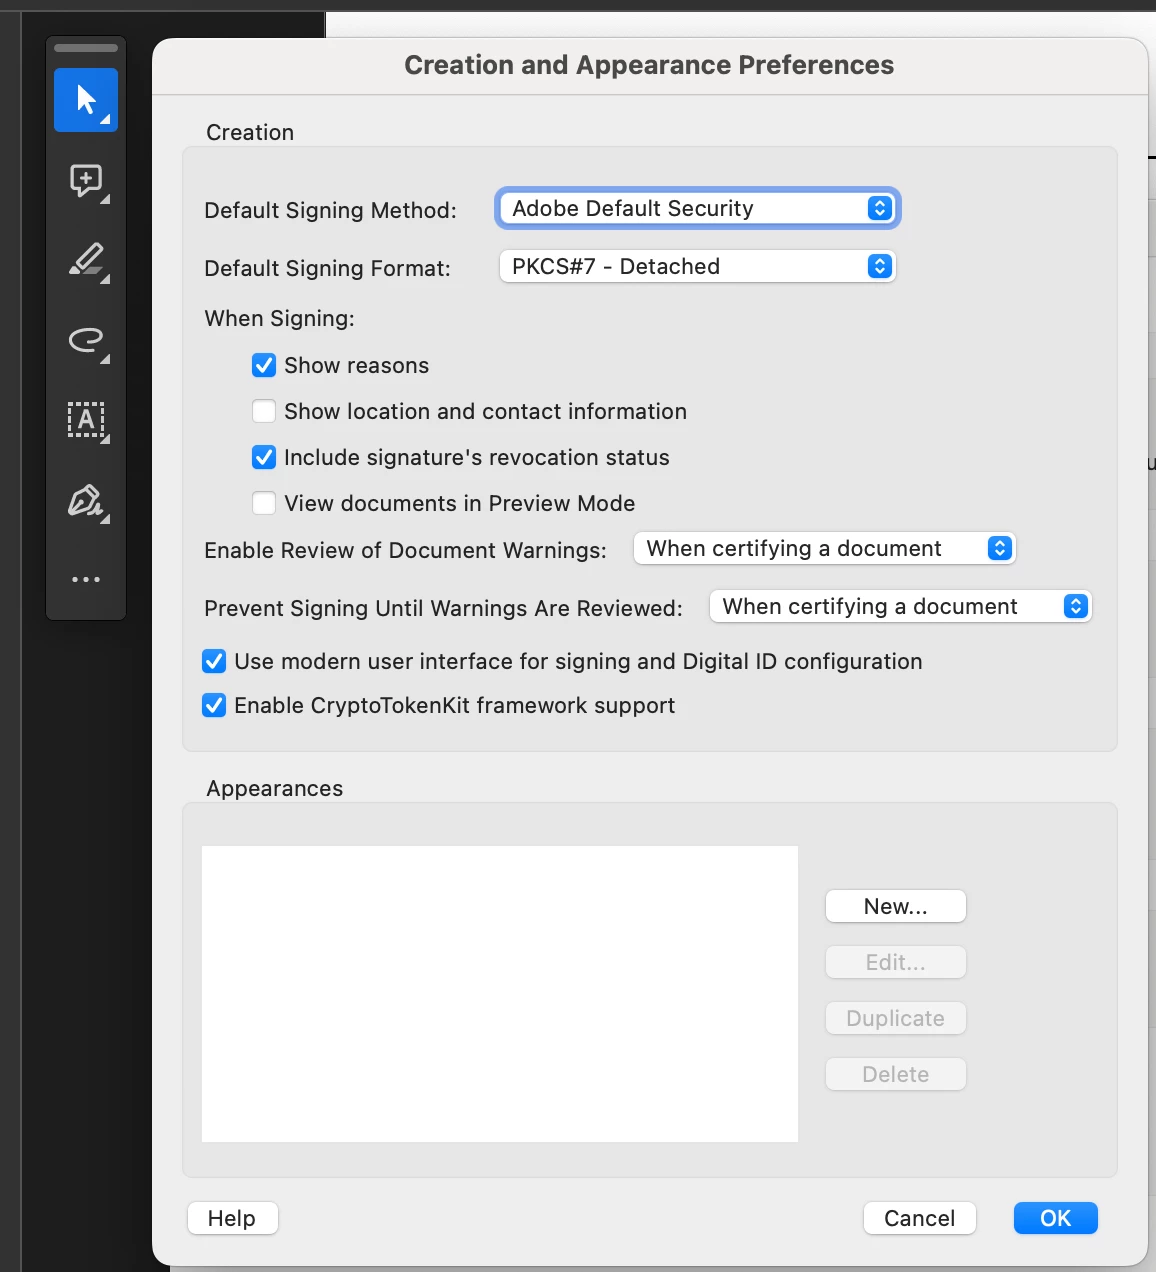Open the Fill & Sign pen tool
Screen dimensions: 1156x1272
pos(86,500)
